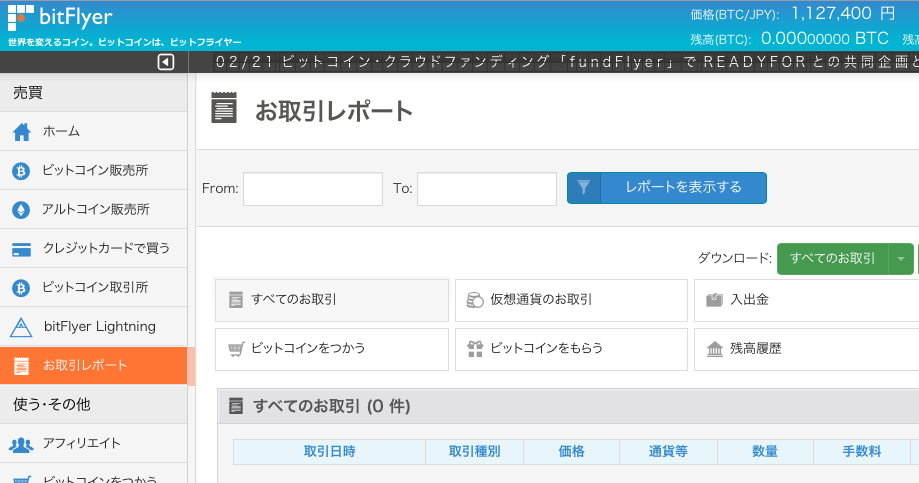Click the bitFlyer logo
The height and width of the screenshot is (483, 919).
[59, 17]
